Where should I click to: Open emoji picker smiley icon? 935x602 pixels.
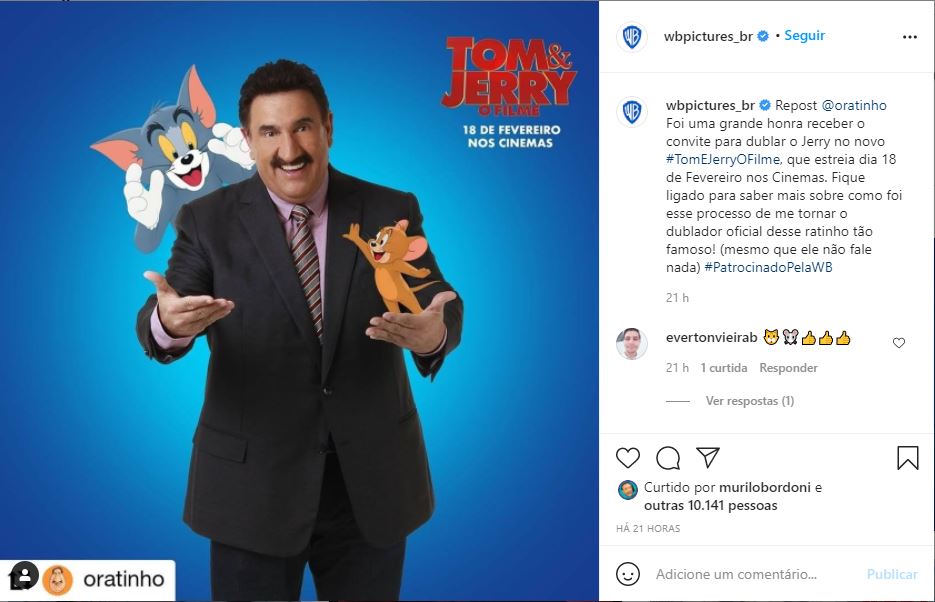pyautogui.click(x=628, y=574)
